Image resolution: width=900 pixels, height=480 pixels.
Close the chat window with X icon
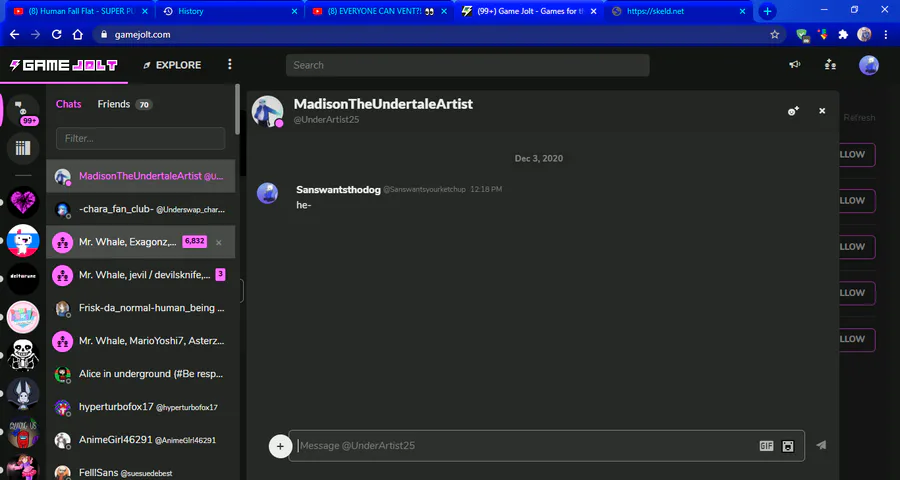(x=822, y=111)
